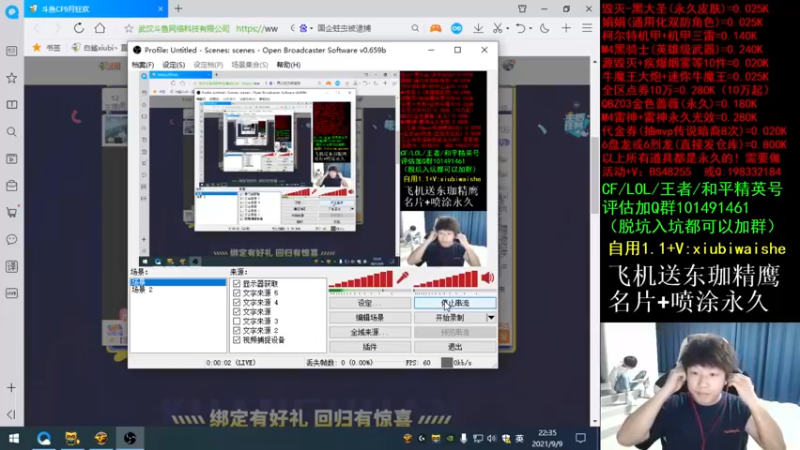Screen dimensions: 800x450
Task: Open browser hamburger main menu
Action: [587, 29]
